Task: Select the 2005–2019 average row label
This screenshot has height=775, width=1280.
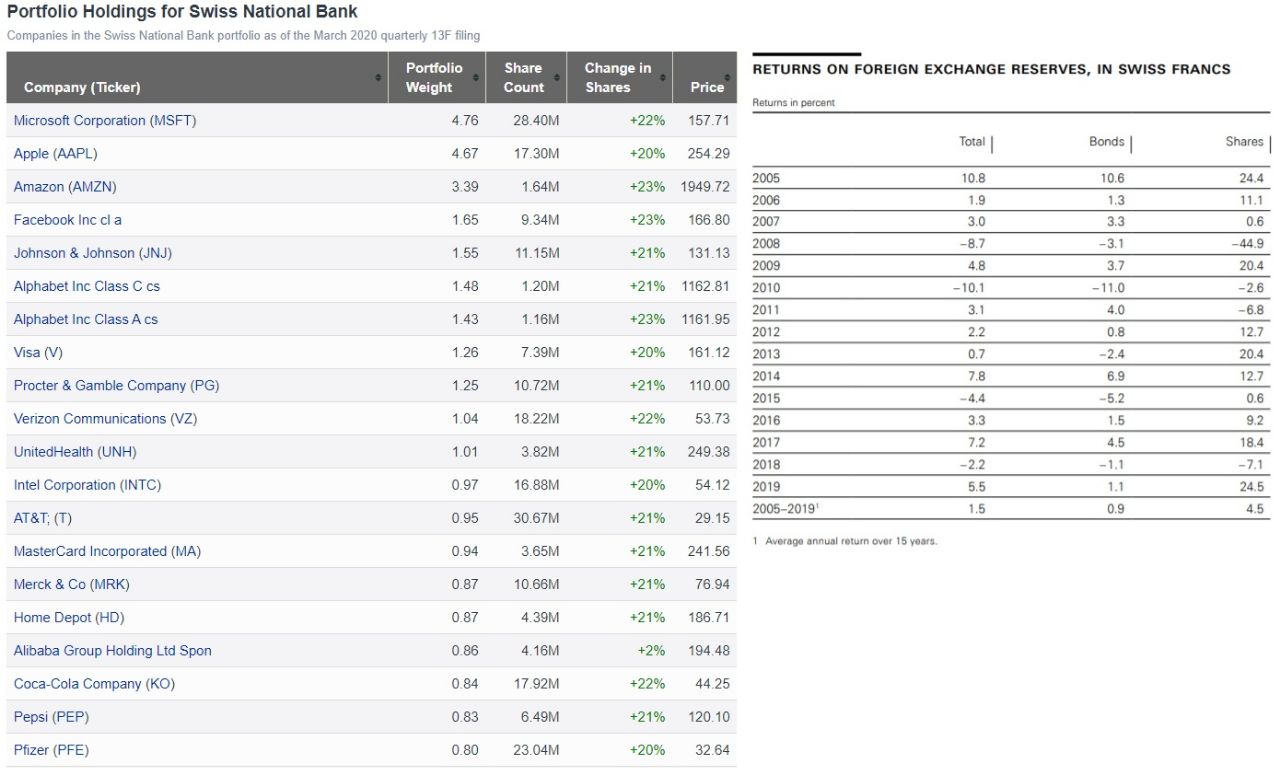Action: pos(786,509)
